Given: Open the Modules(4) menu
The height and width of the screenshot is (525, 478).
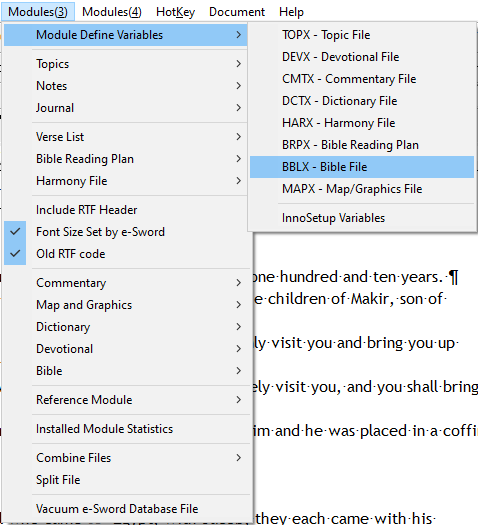Looking at the screenshot, I should pyautogui.click(x=112, y=12).
